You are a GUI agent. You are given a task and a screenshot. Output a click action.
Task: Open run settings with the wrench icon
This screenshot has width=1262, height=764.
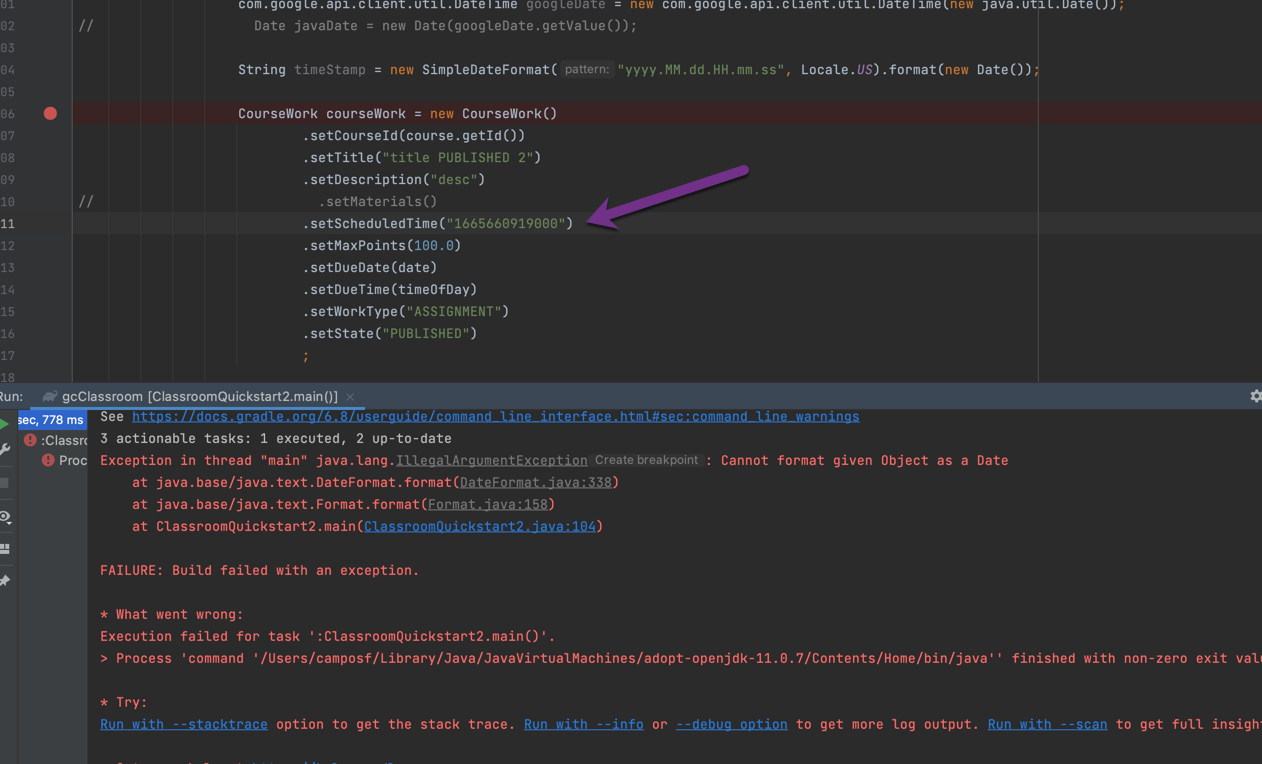[x=5, y=450]
